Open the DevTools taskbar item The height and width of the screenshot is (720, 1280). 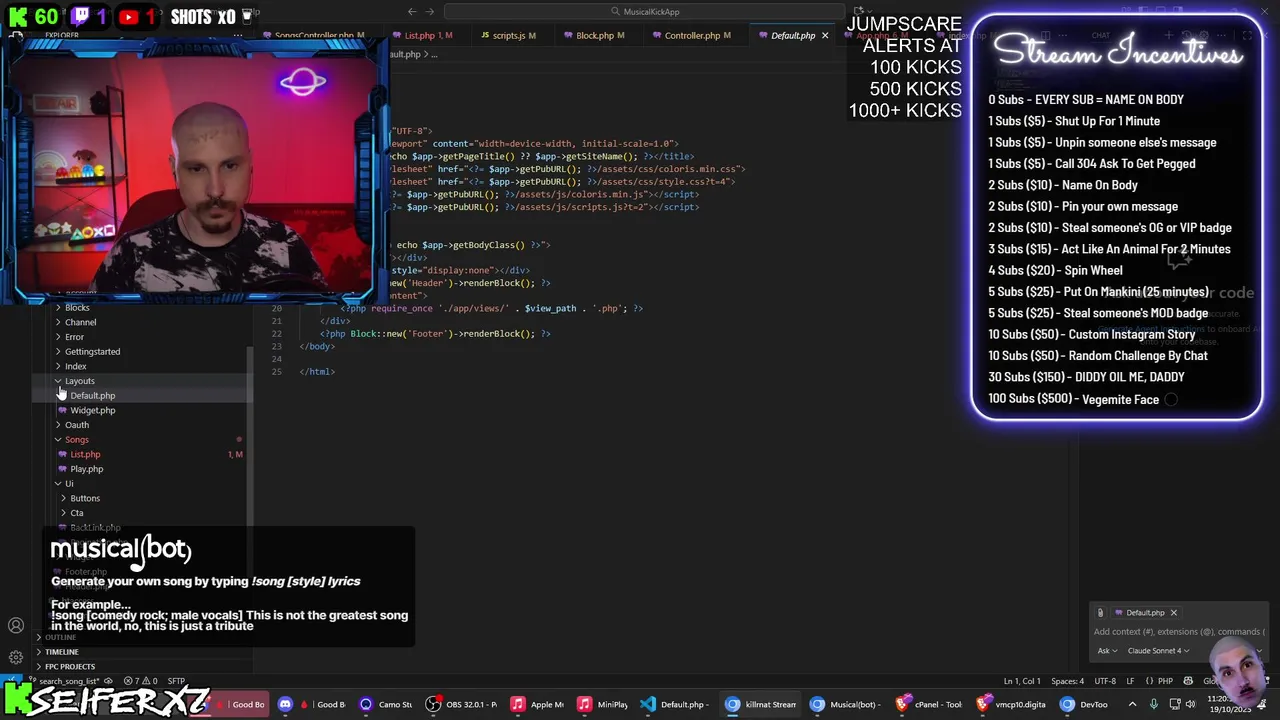tap(1085, 704)
